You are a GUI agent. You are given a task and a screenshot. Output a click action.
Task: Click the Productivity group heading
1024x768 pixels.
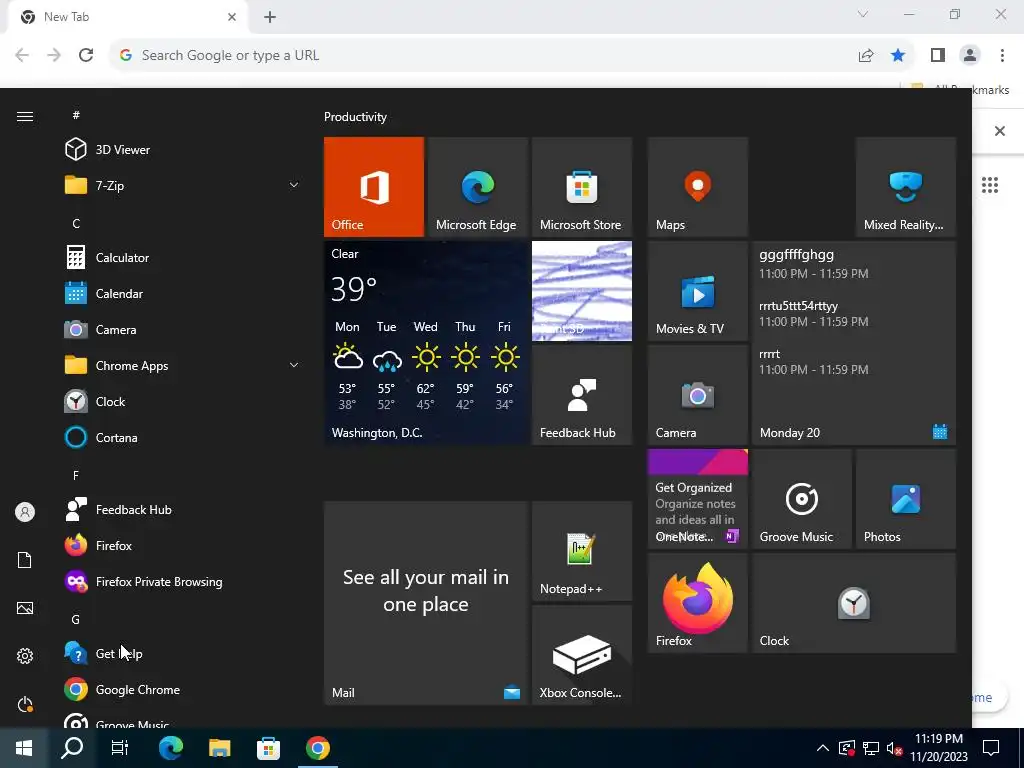coord(355,117)
